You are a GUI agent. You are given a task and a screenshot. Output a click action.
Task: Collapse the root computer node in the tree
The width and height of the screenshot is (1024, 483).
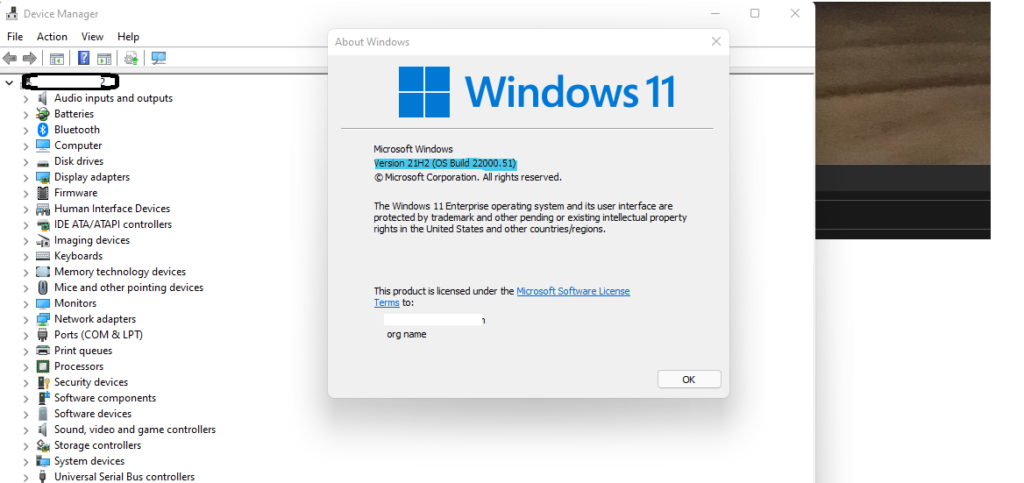click(9, 82)
